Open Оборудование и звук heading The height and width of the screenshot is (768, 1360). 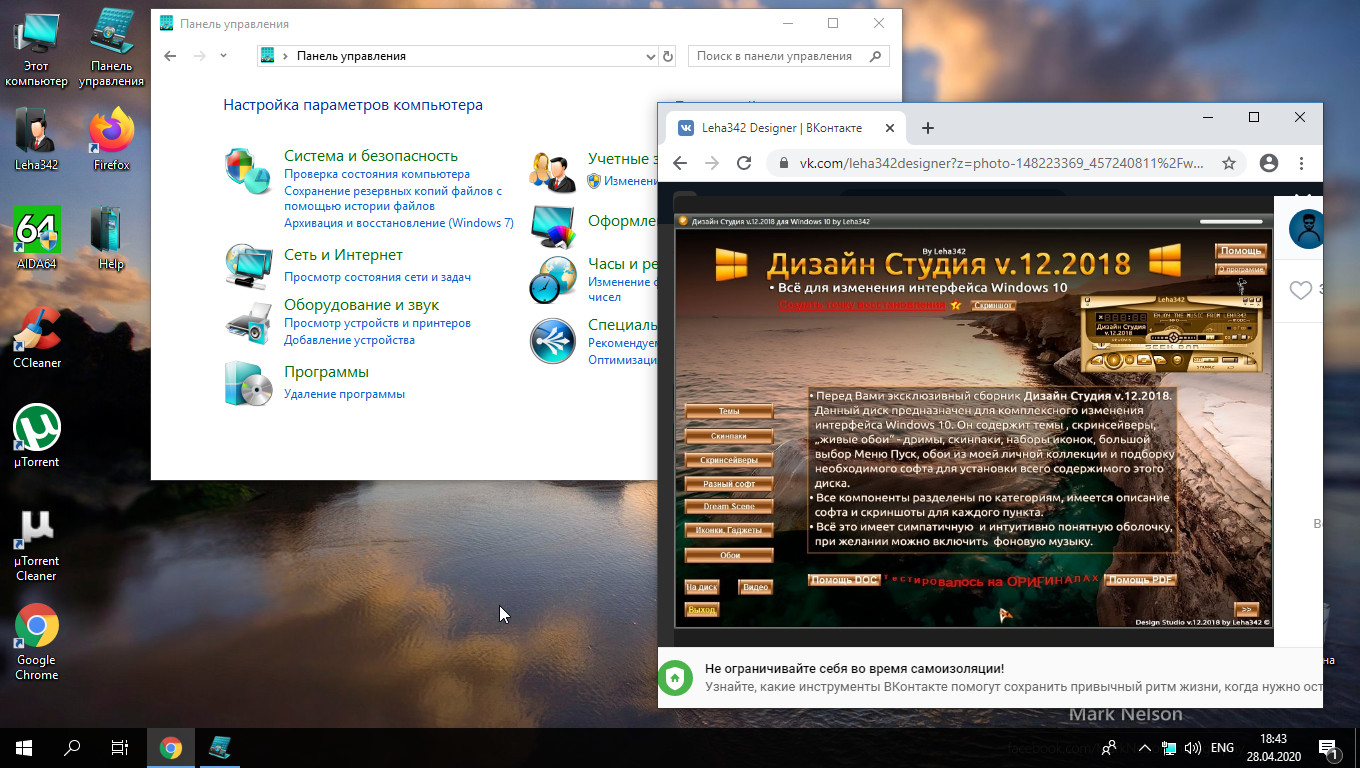coord(361,305)
